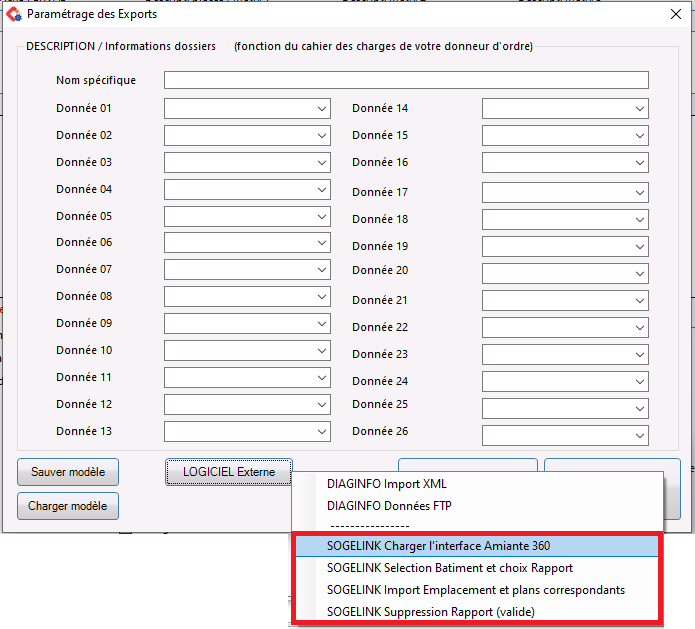Screen dimensions: 695x629
Task: Open the Donnée 23 dropdown
Action: 565,355
